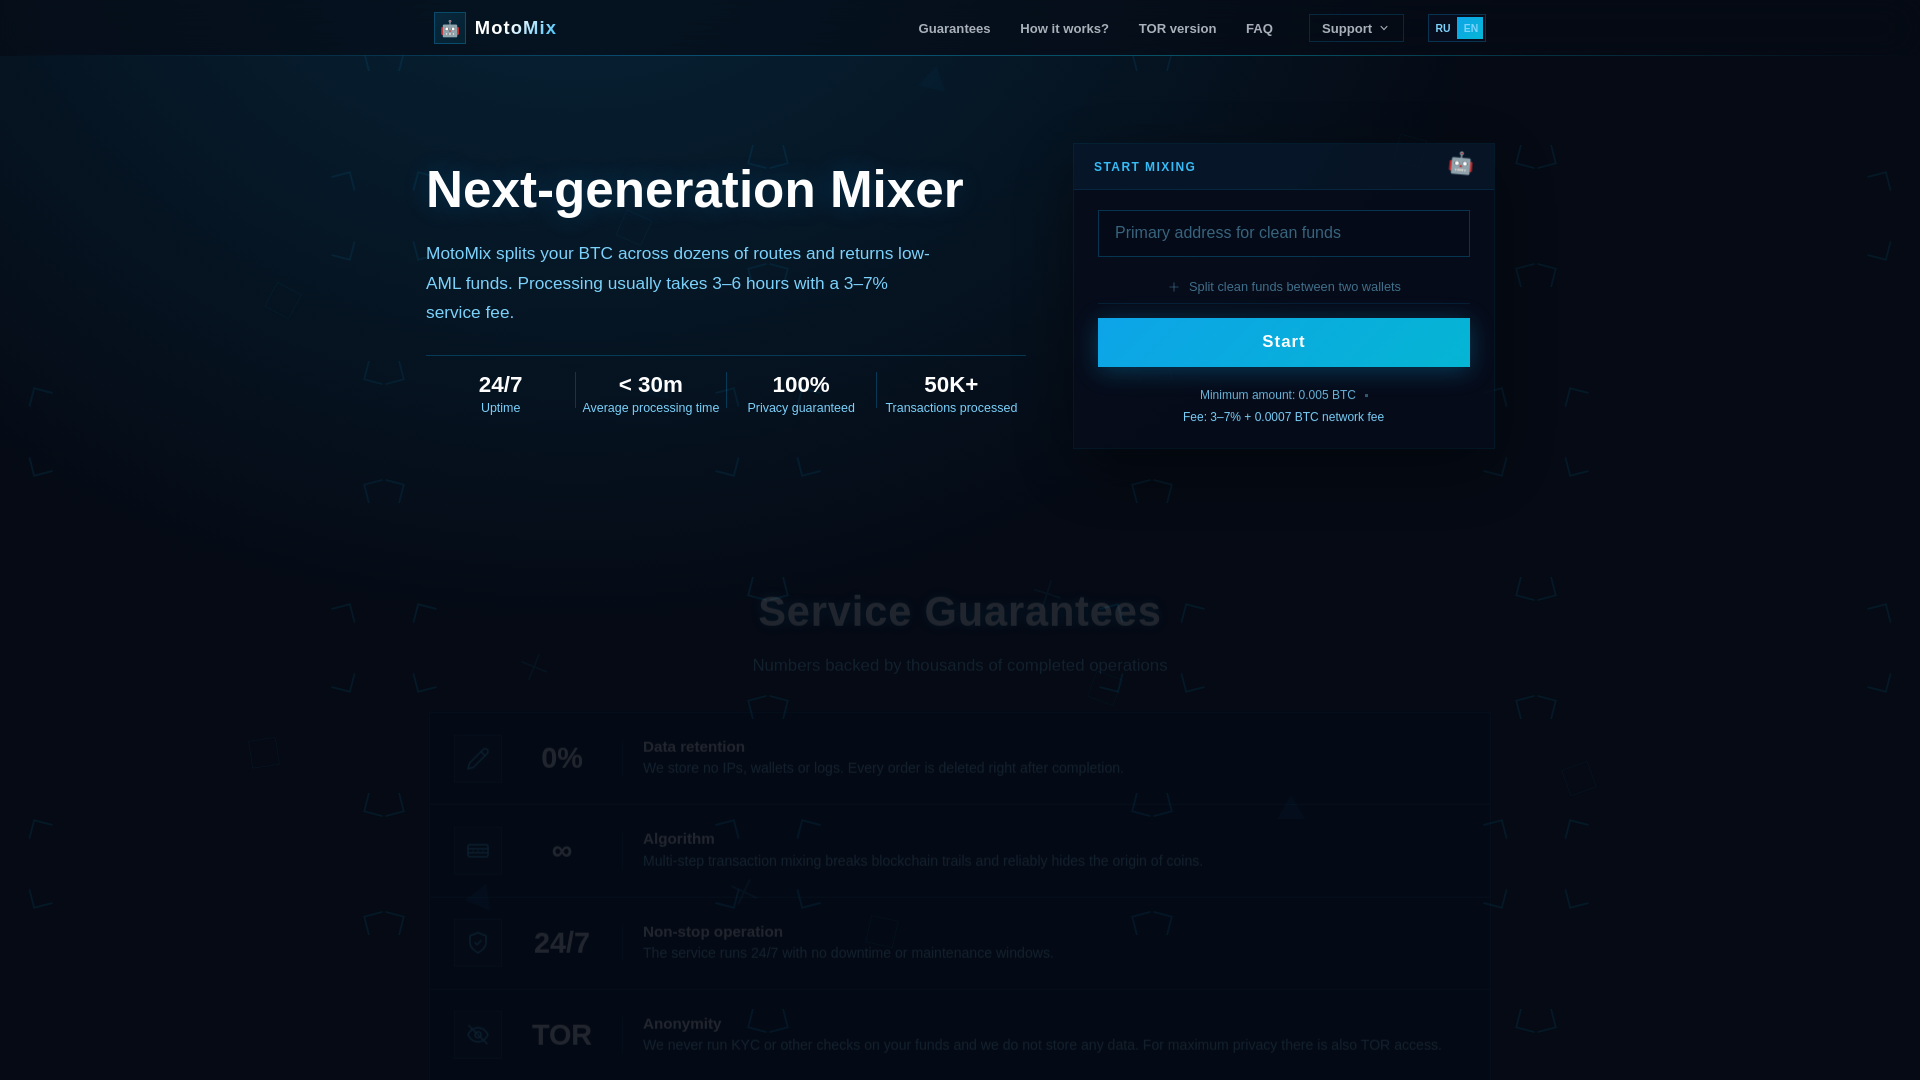Click the Data retention row title
This screenshot has width=1920, height=1080.
point(694,747)
